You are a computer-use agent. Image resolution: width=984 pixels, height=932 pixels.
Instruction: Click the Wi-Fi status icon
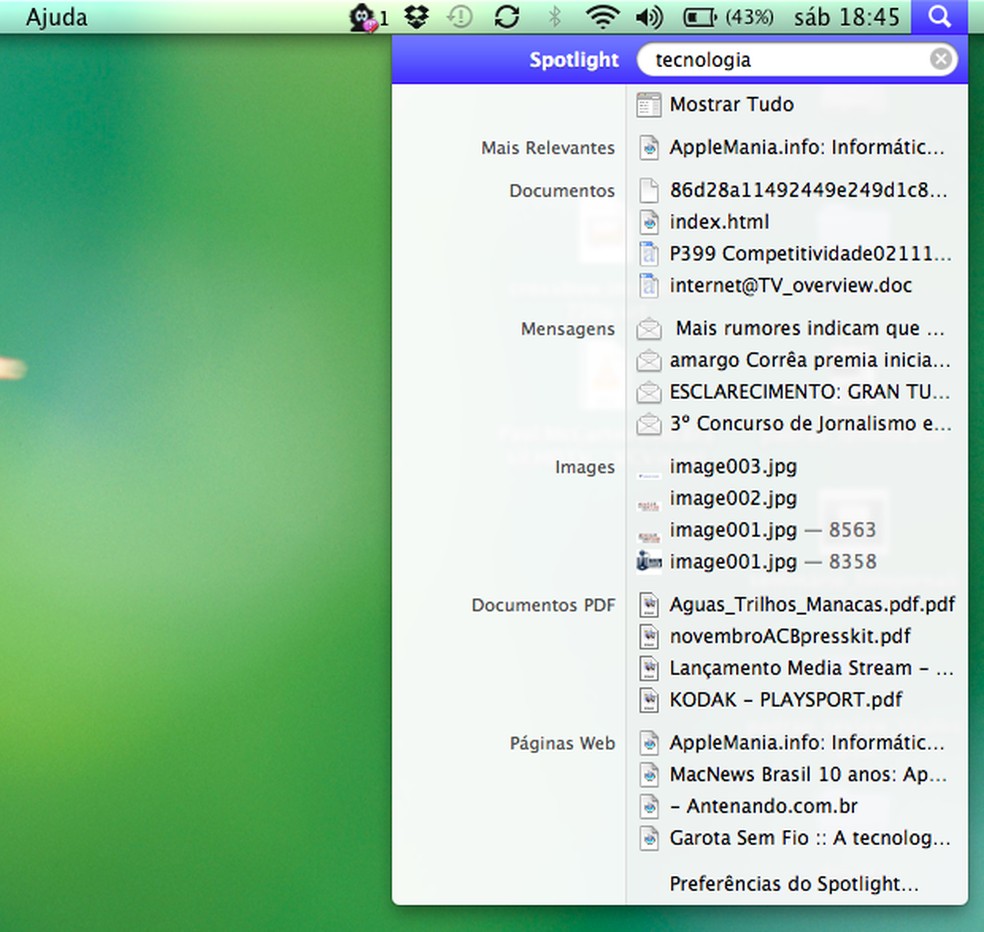(602, 17)
